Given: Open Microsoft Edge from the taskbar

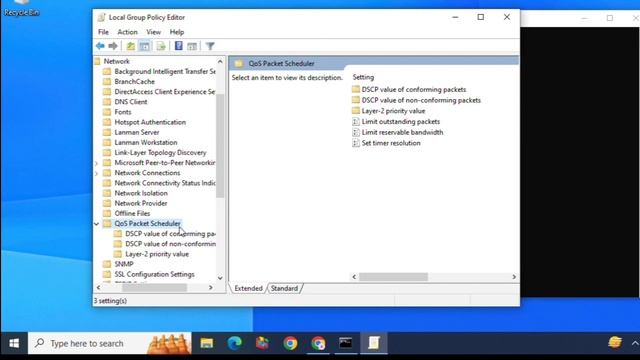Looking at the screenshot, I should coord(234,343).
